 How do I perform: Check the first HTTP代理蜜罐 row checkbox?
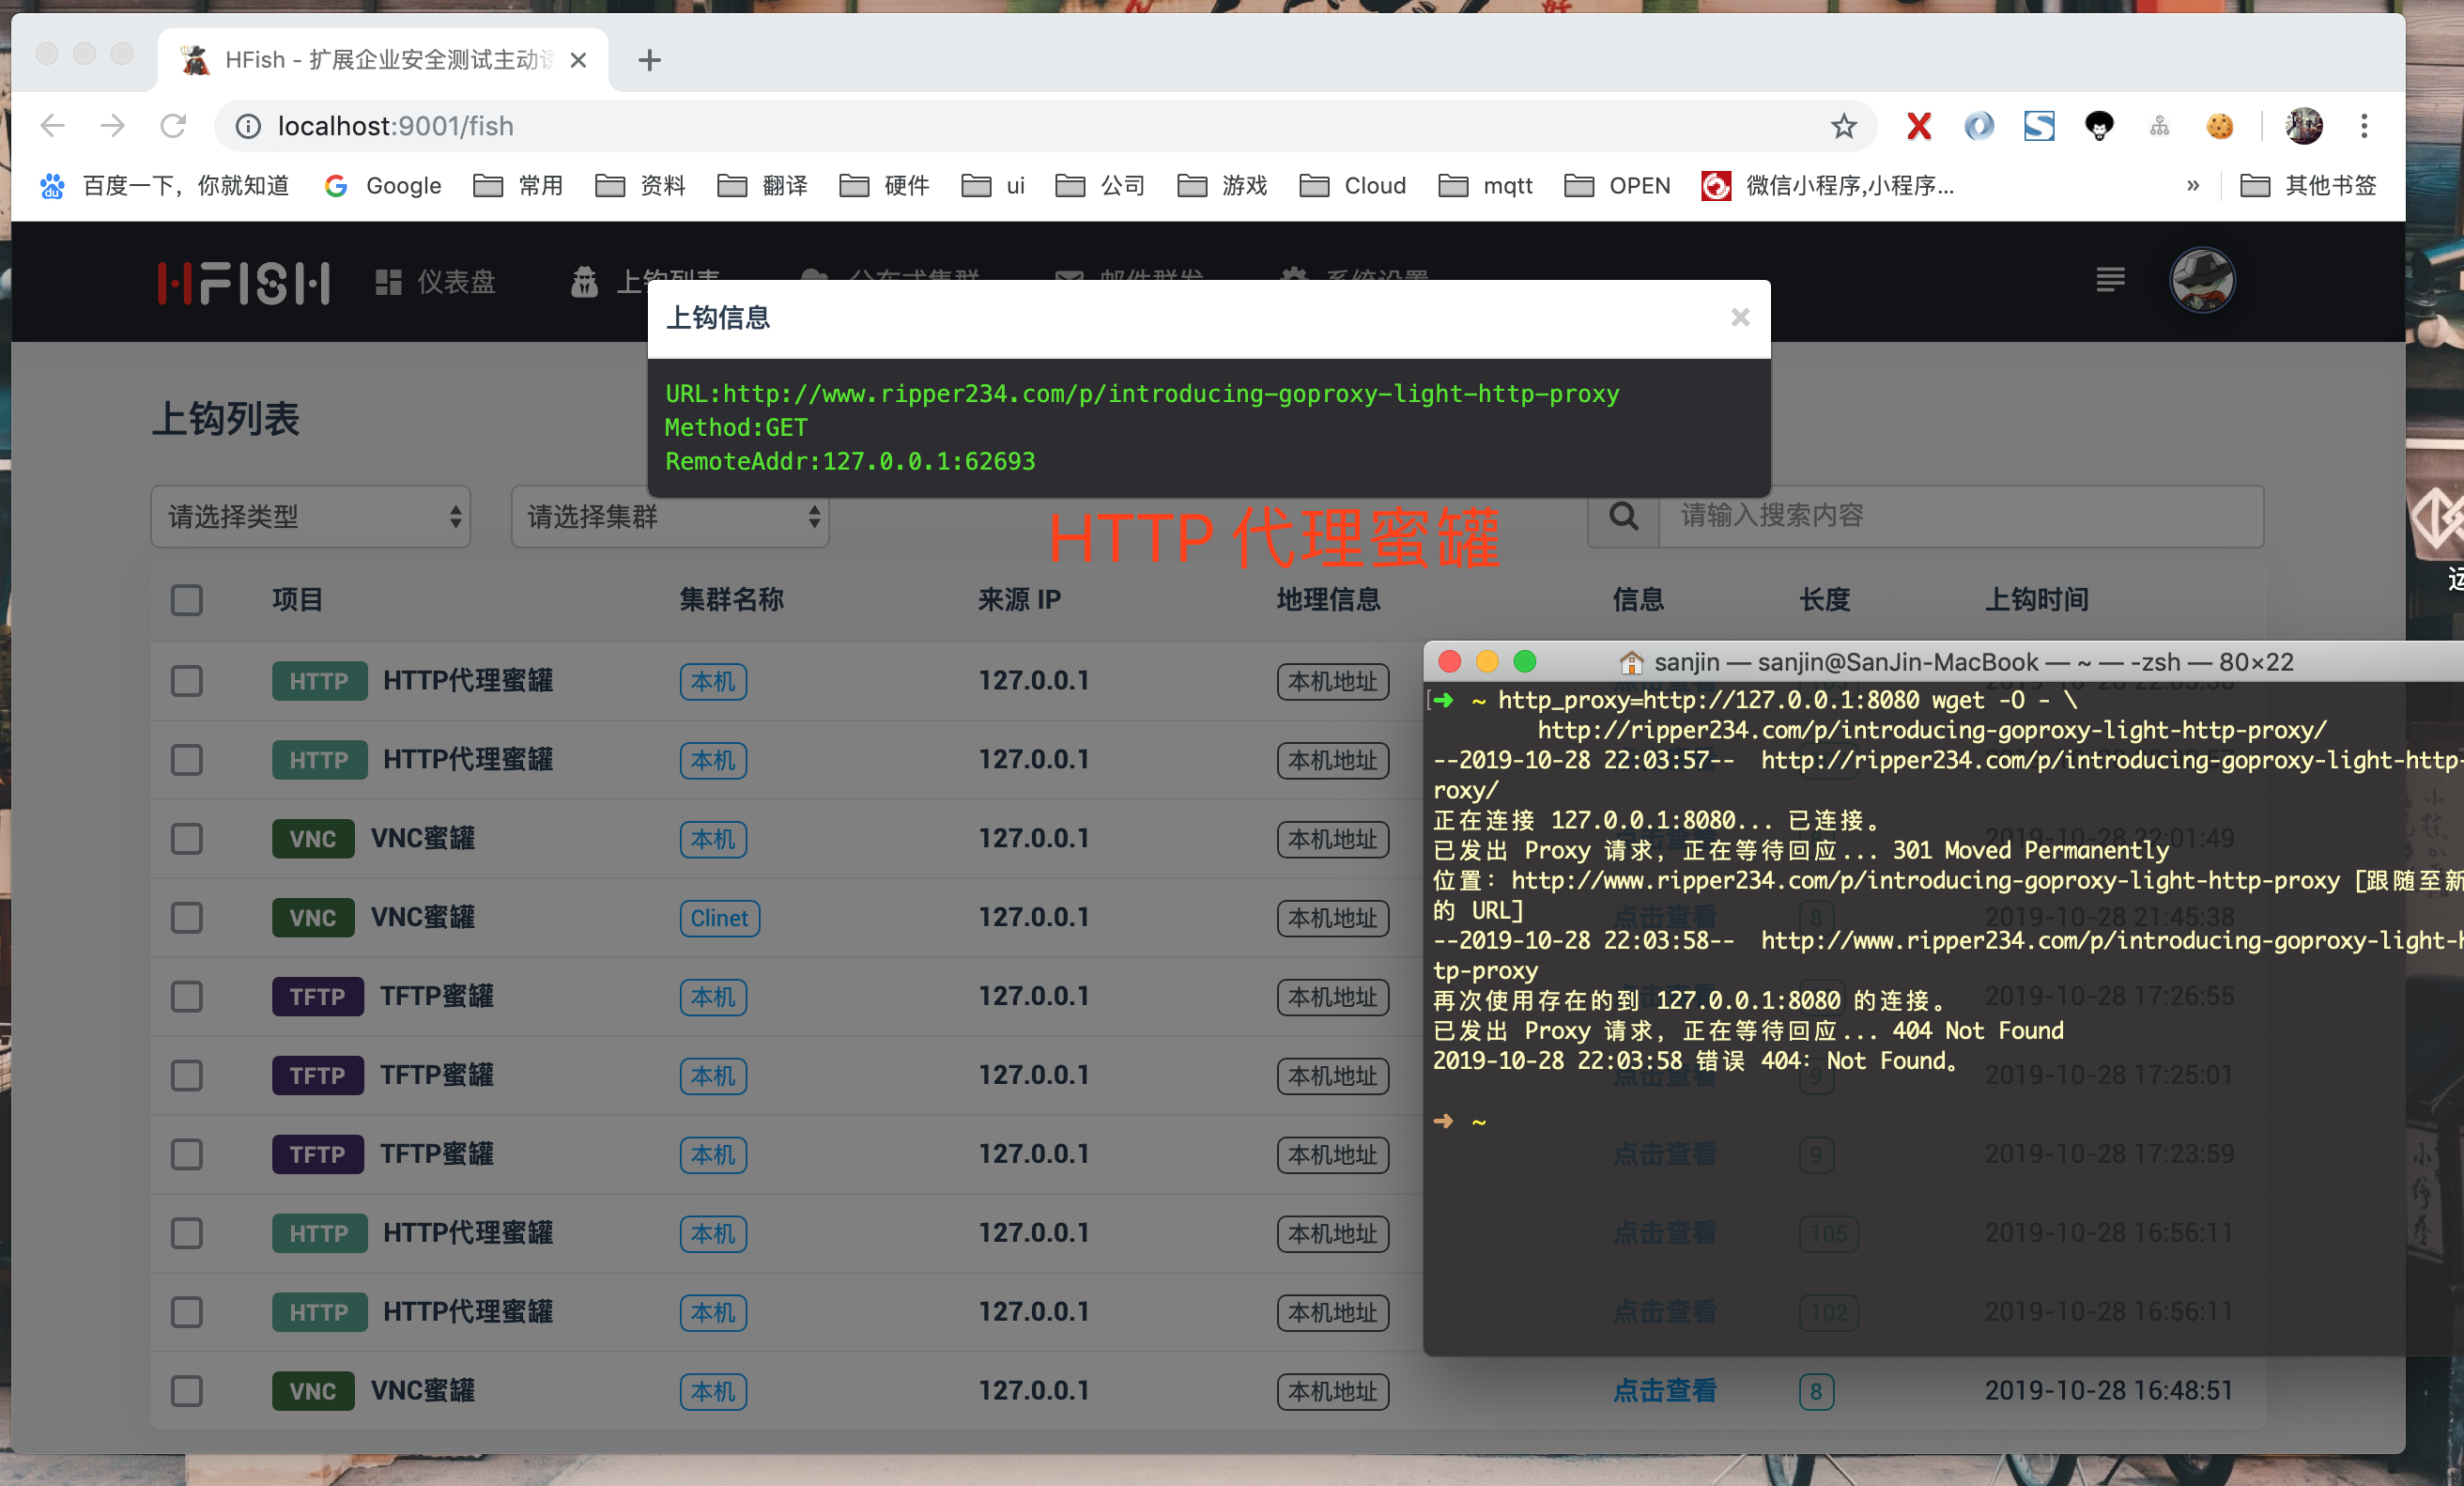(x=187, y=681)
